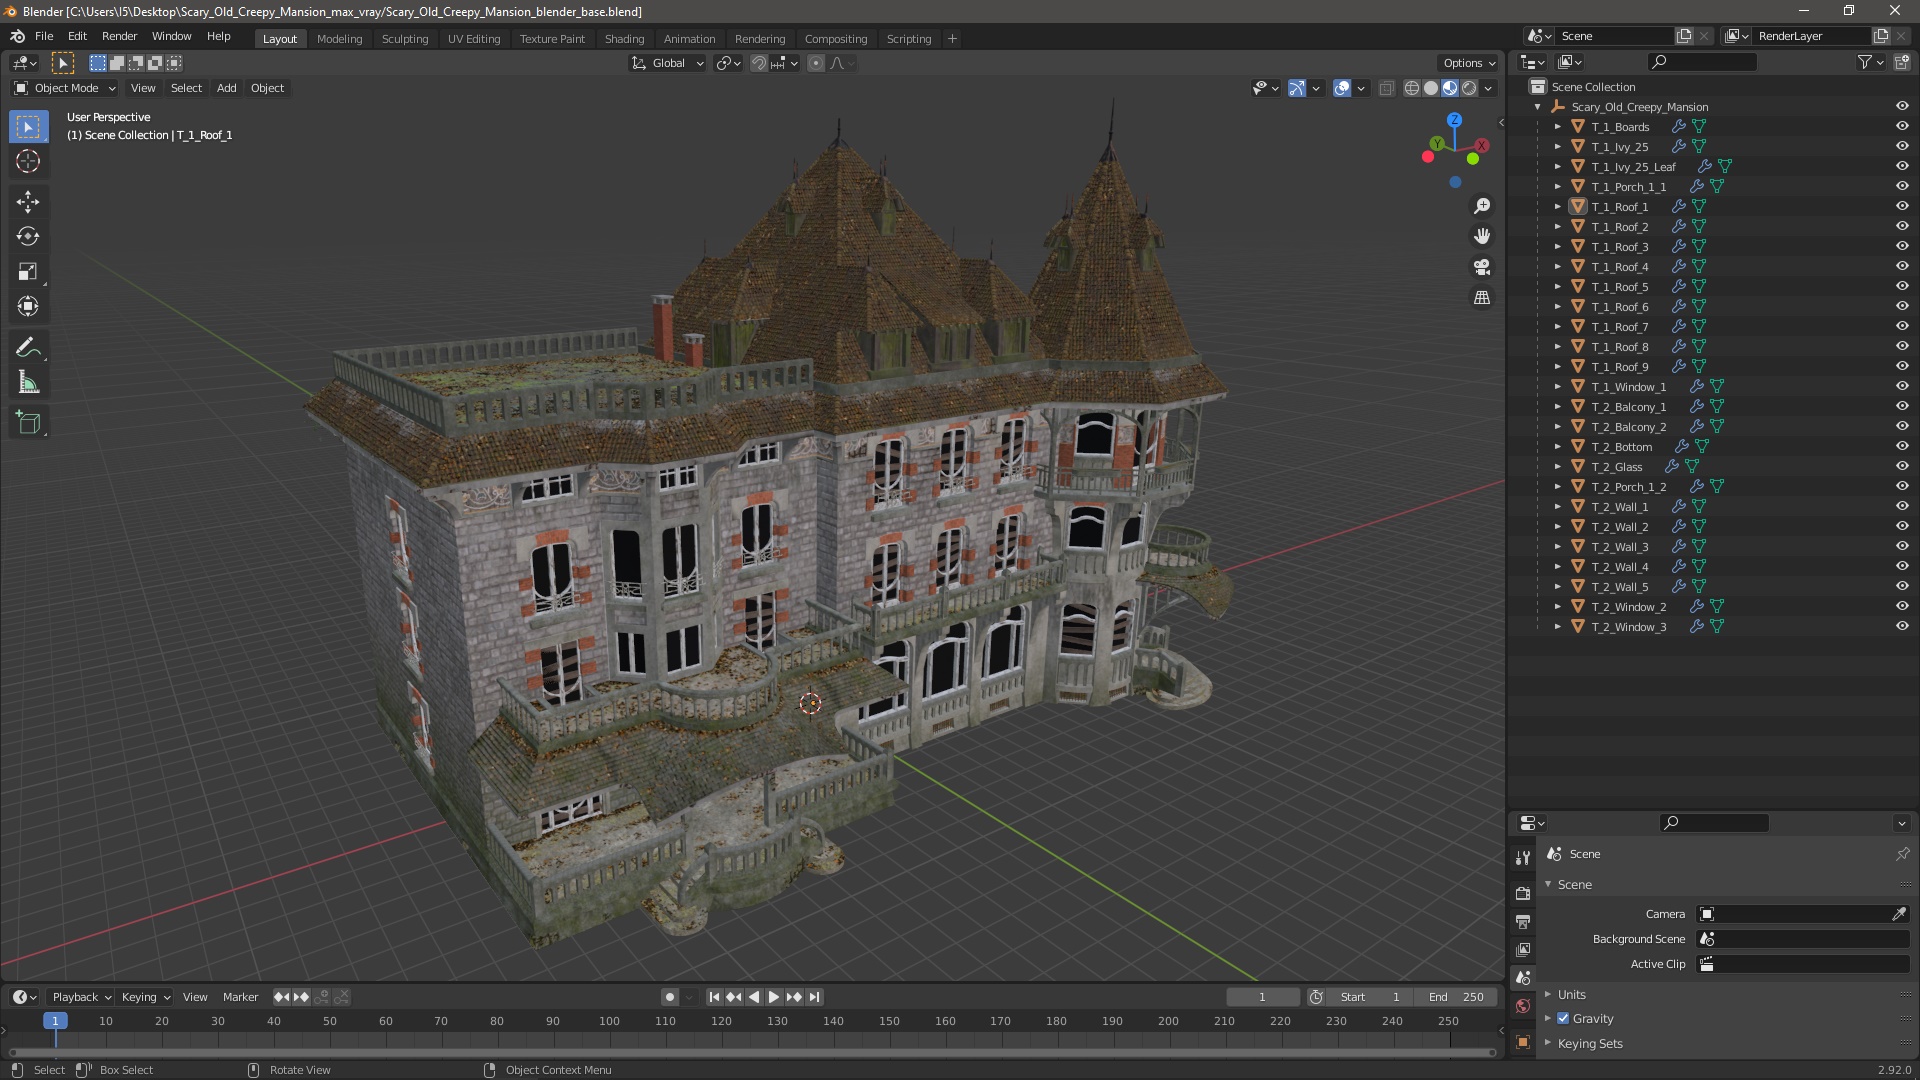Switch to the Scripting workspace tab
The width and height of the screenshot is (1920, 1080).
pyautogui.click(x=907, y=37)
